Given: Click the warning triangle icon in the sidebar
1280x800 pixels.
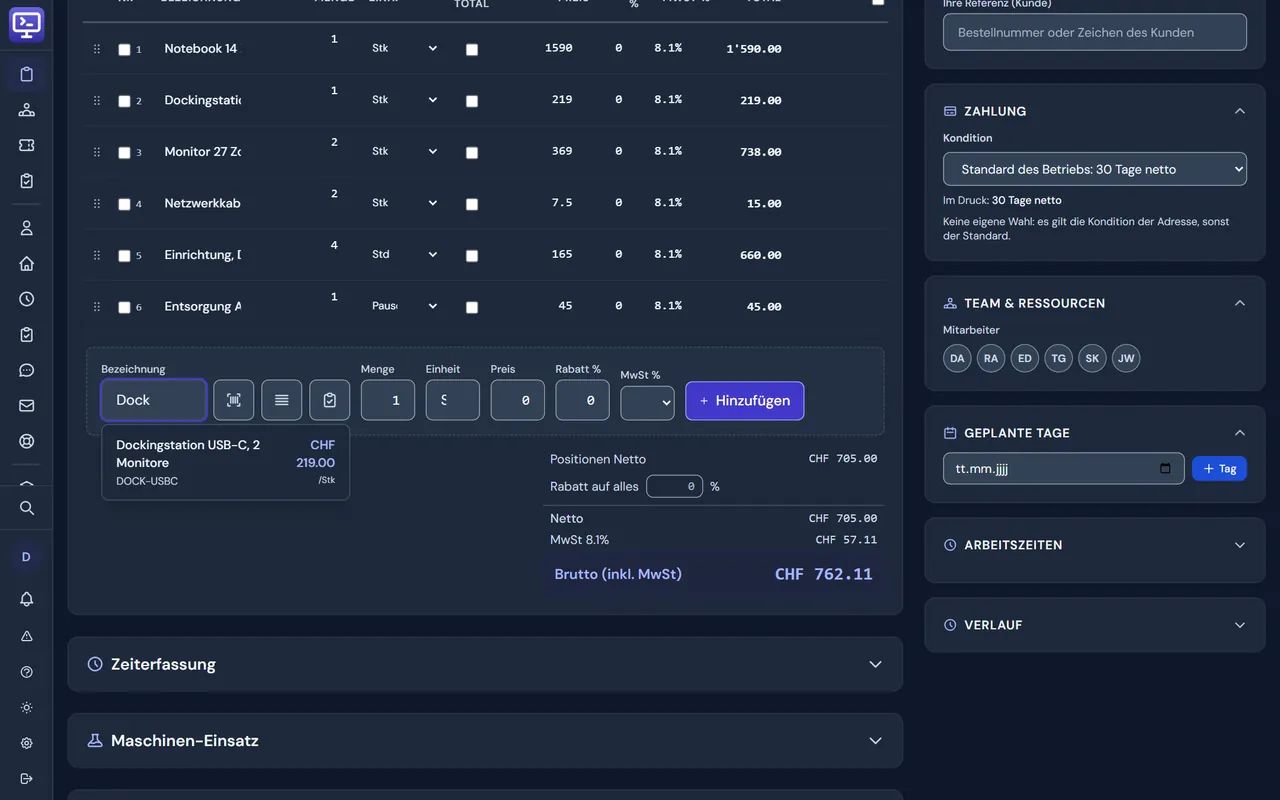Looking at the screenshot, I should 27,636.
